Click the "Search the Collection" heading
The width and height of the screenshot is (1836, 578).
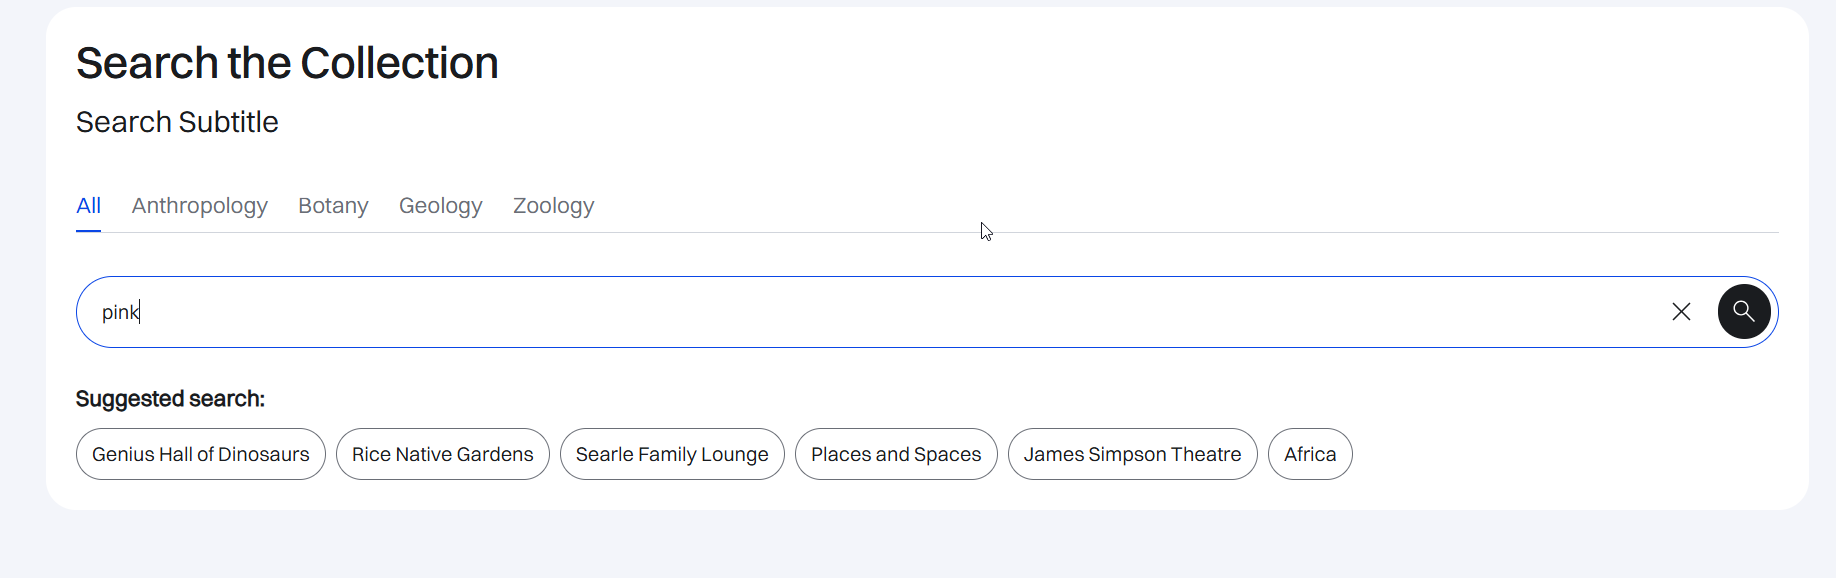coord(287,63)
